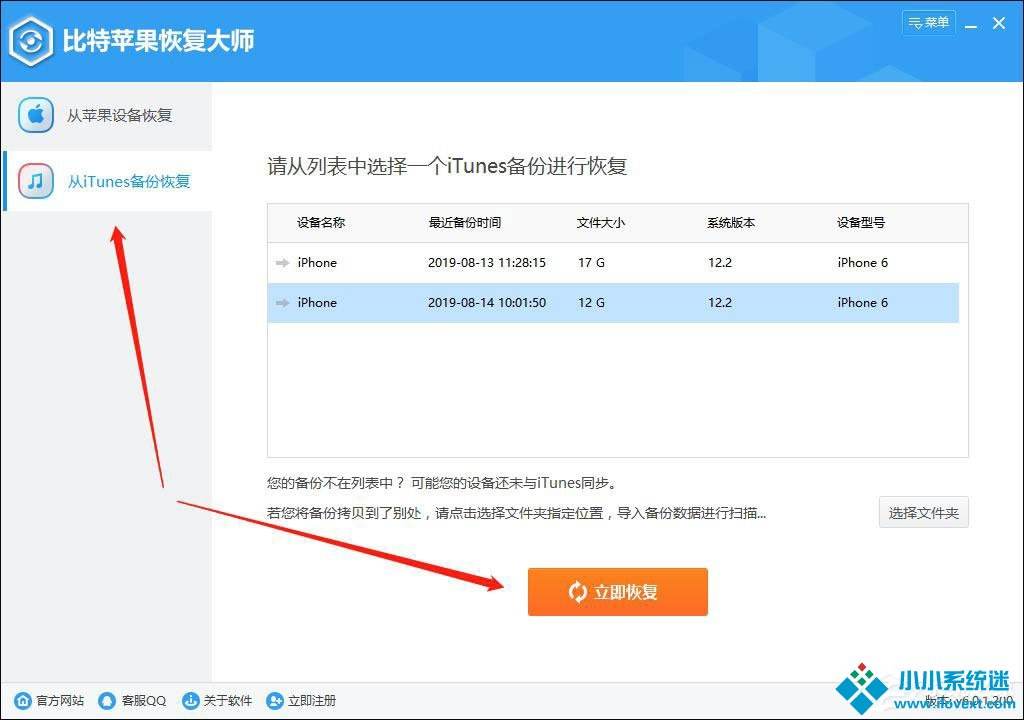Click iPhone 6 model in 17 G row
The height and width of the screenshot is (720, 1024).
(x=862, y=263)
